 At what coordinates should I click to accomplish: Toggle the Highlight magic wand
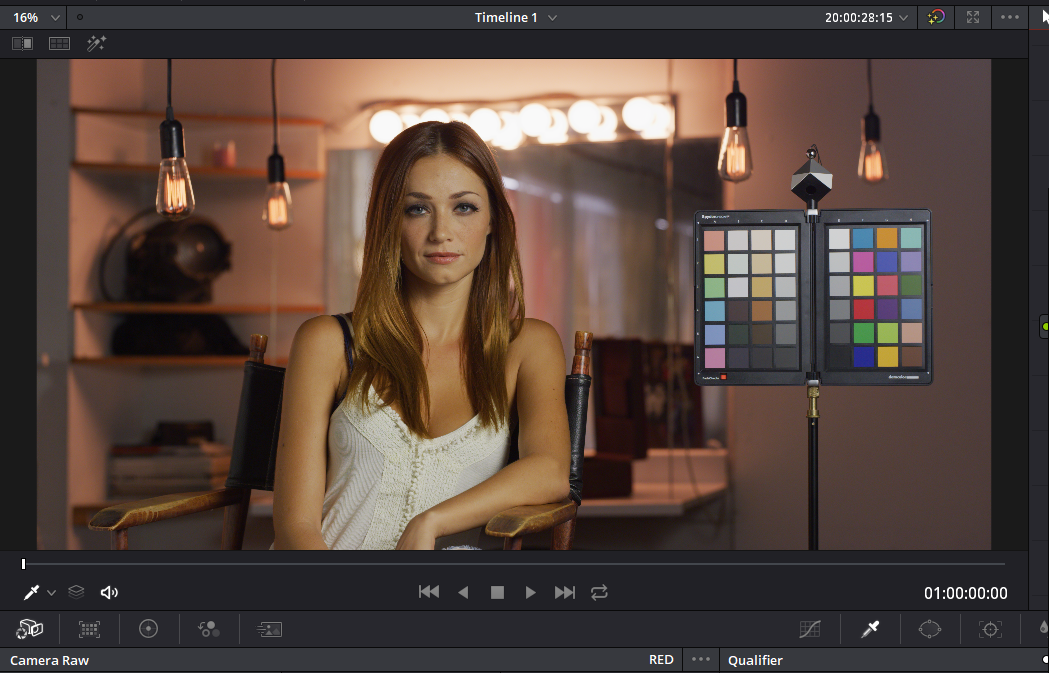coord(96,44)
